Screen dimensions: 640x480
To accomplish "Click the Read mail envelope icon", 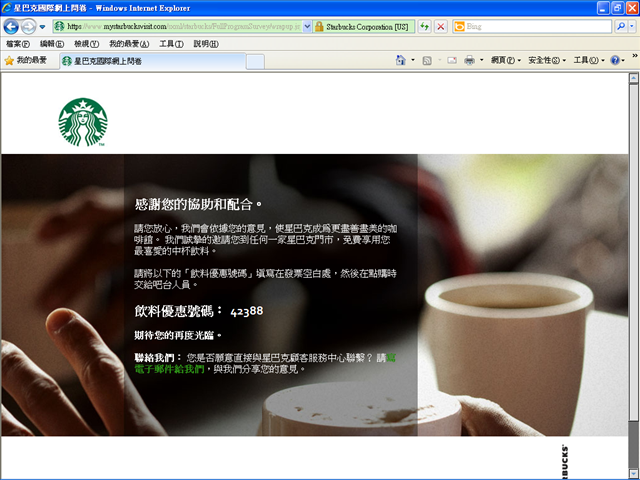I will coord(452,60).
